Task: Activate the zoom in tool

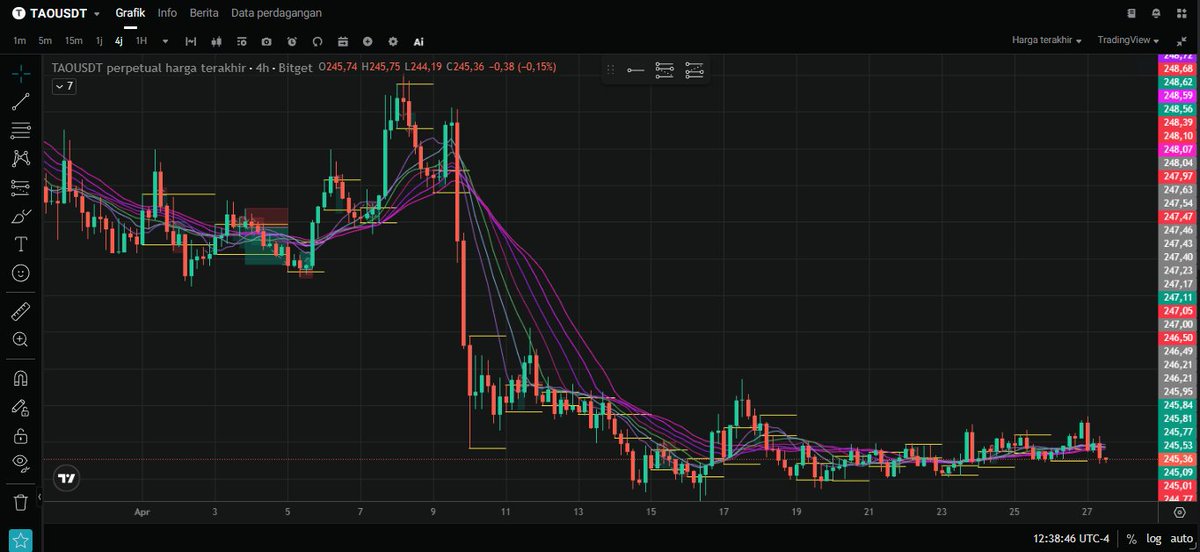Action: (20, 340)
